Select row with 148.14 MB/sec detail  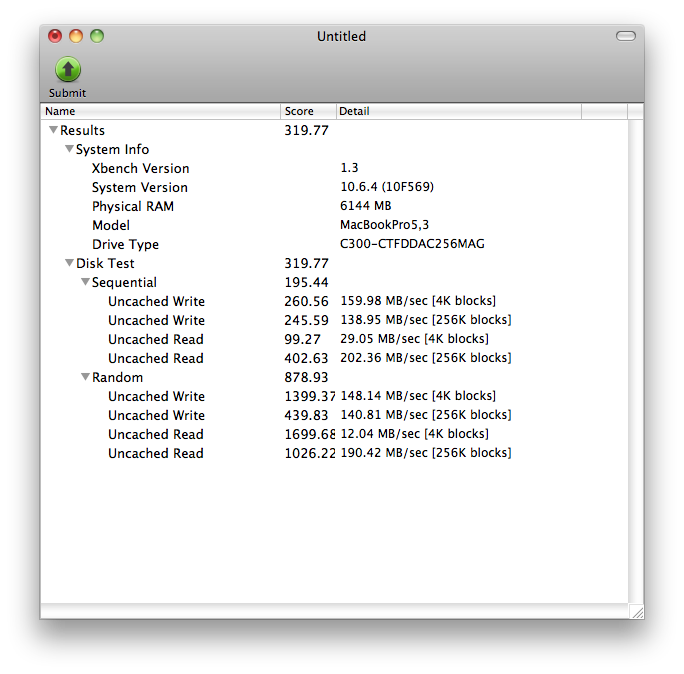click(335, 396)
